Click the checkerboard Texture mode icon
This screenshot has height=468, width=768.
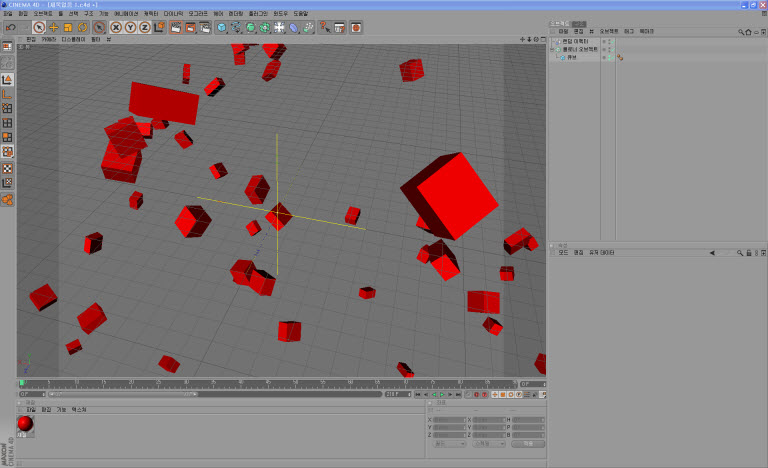tap(7, 169)
